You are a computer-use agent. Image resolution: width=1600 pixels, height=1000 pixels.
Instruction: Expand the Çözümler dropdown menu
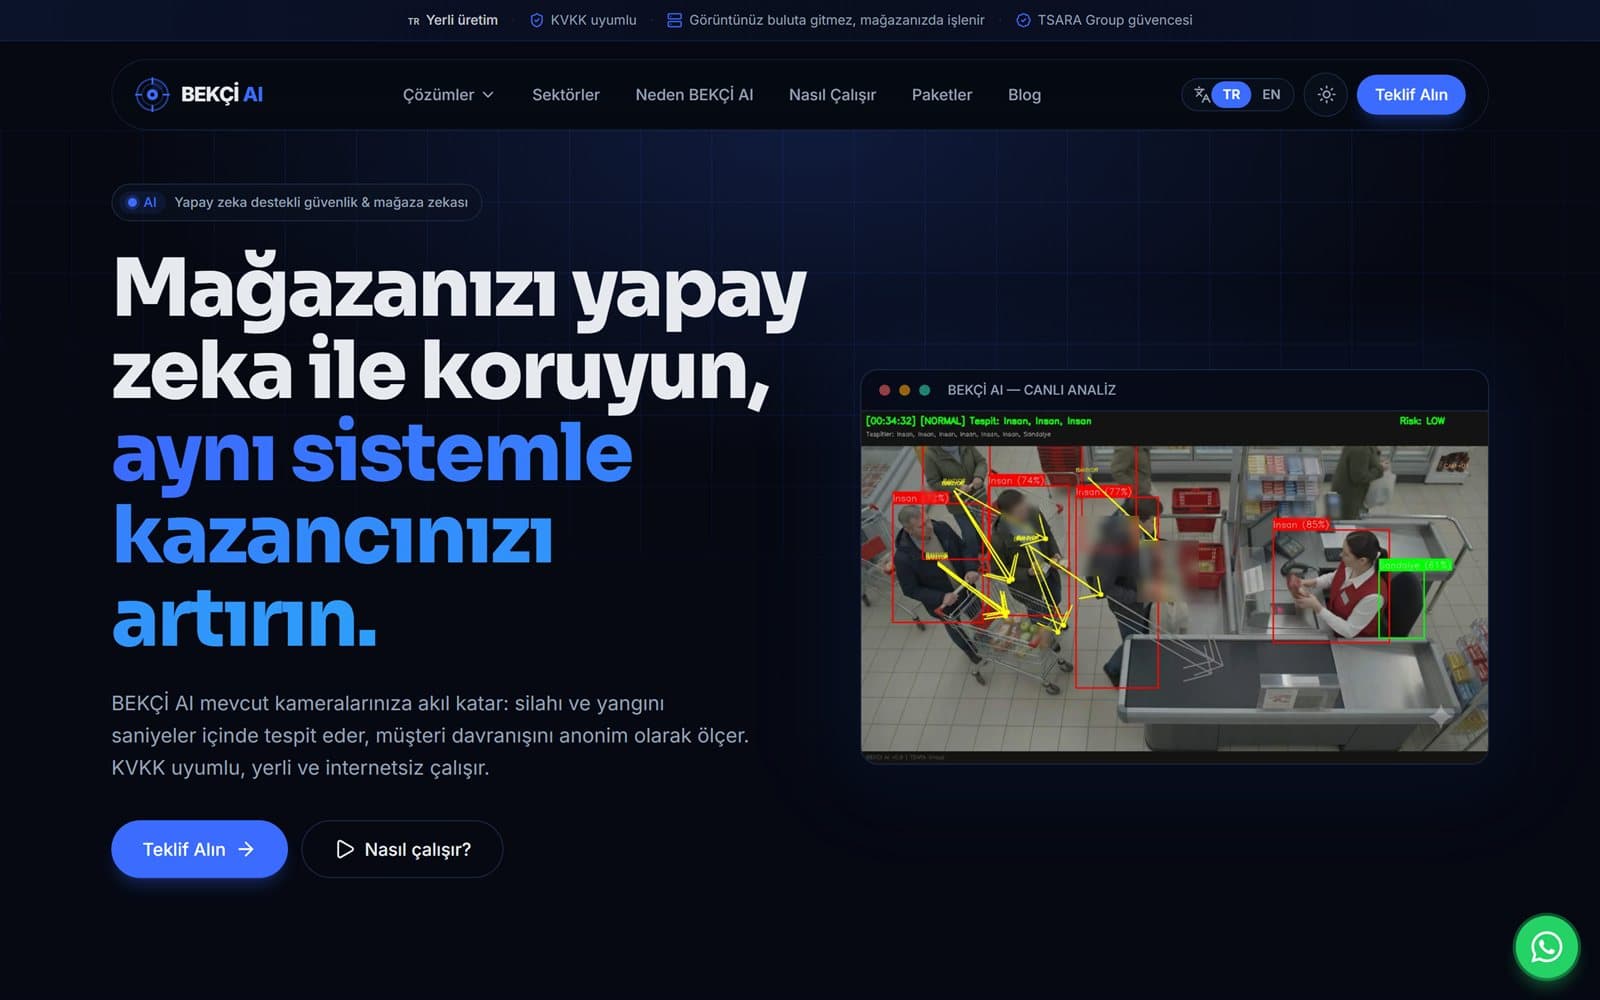pyautogui.click(x=448, y=94)
